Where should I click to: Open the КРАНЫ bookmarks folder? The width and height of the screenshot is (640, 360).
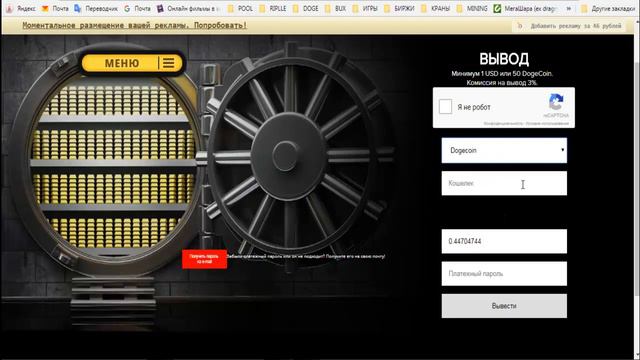coord(435,8)
